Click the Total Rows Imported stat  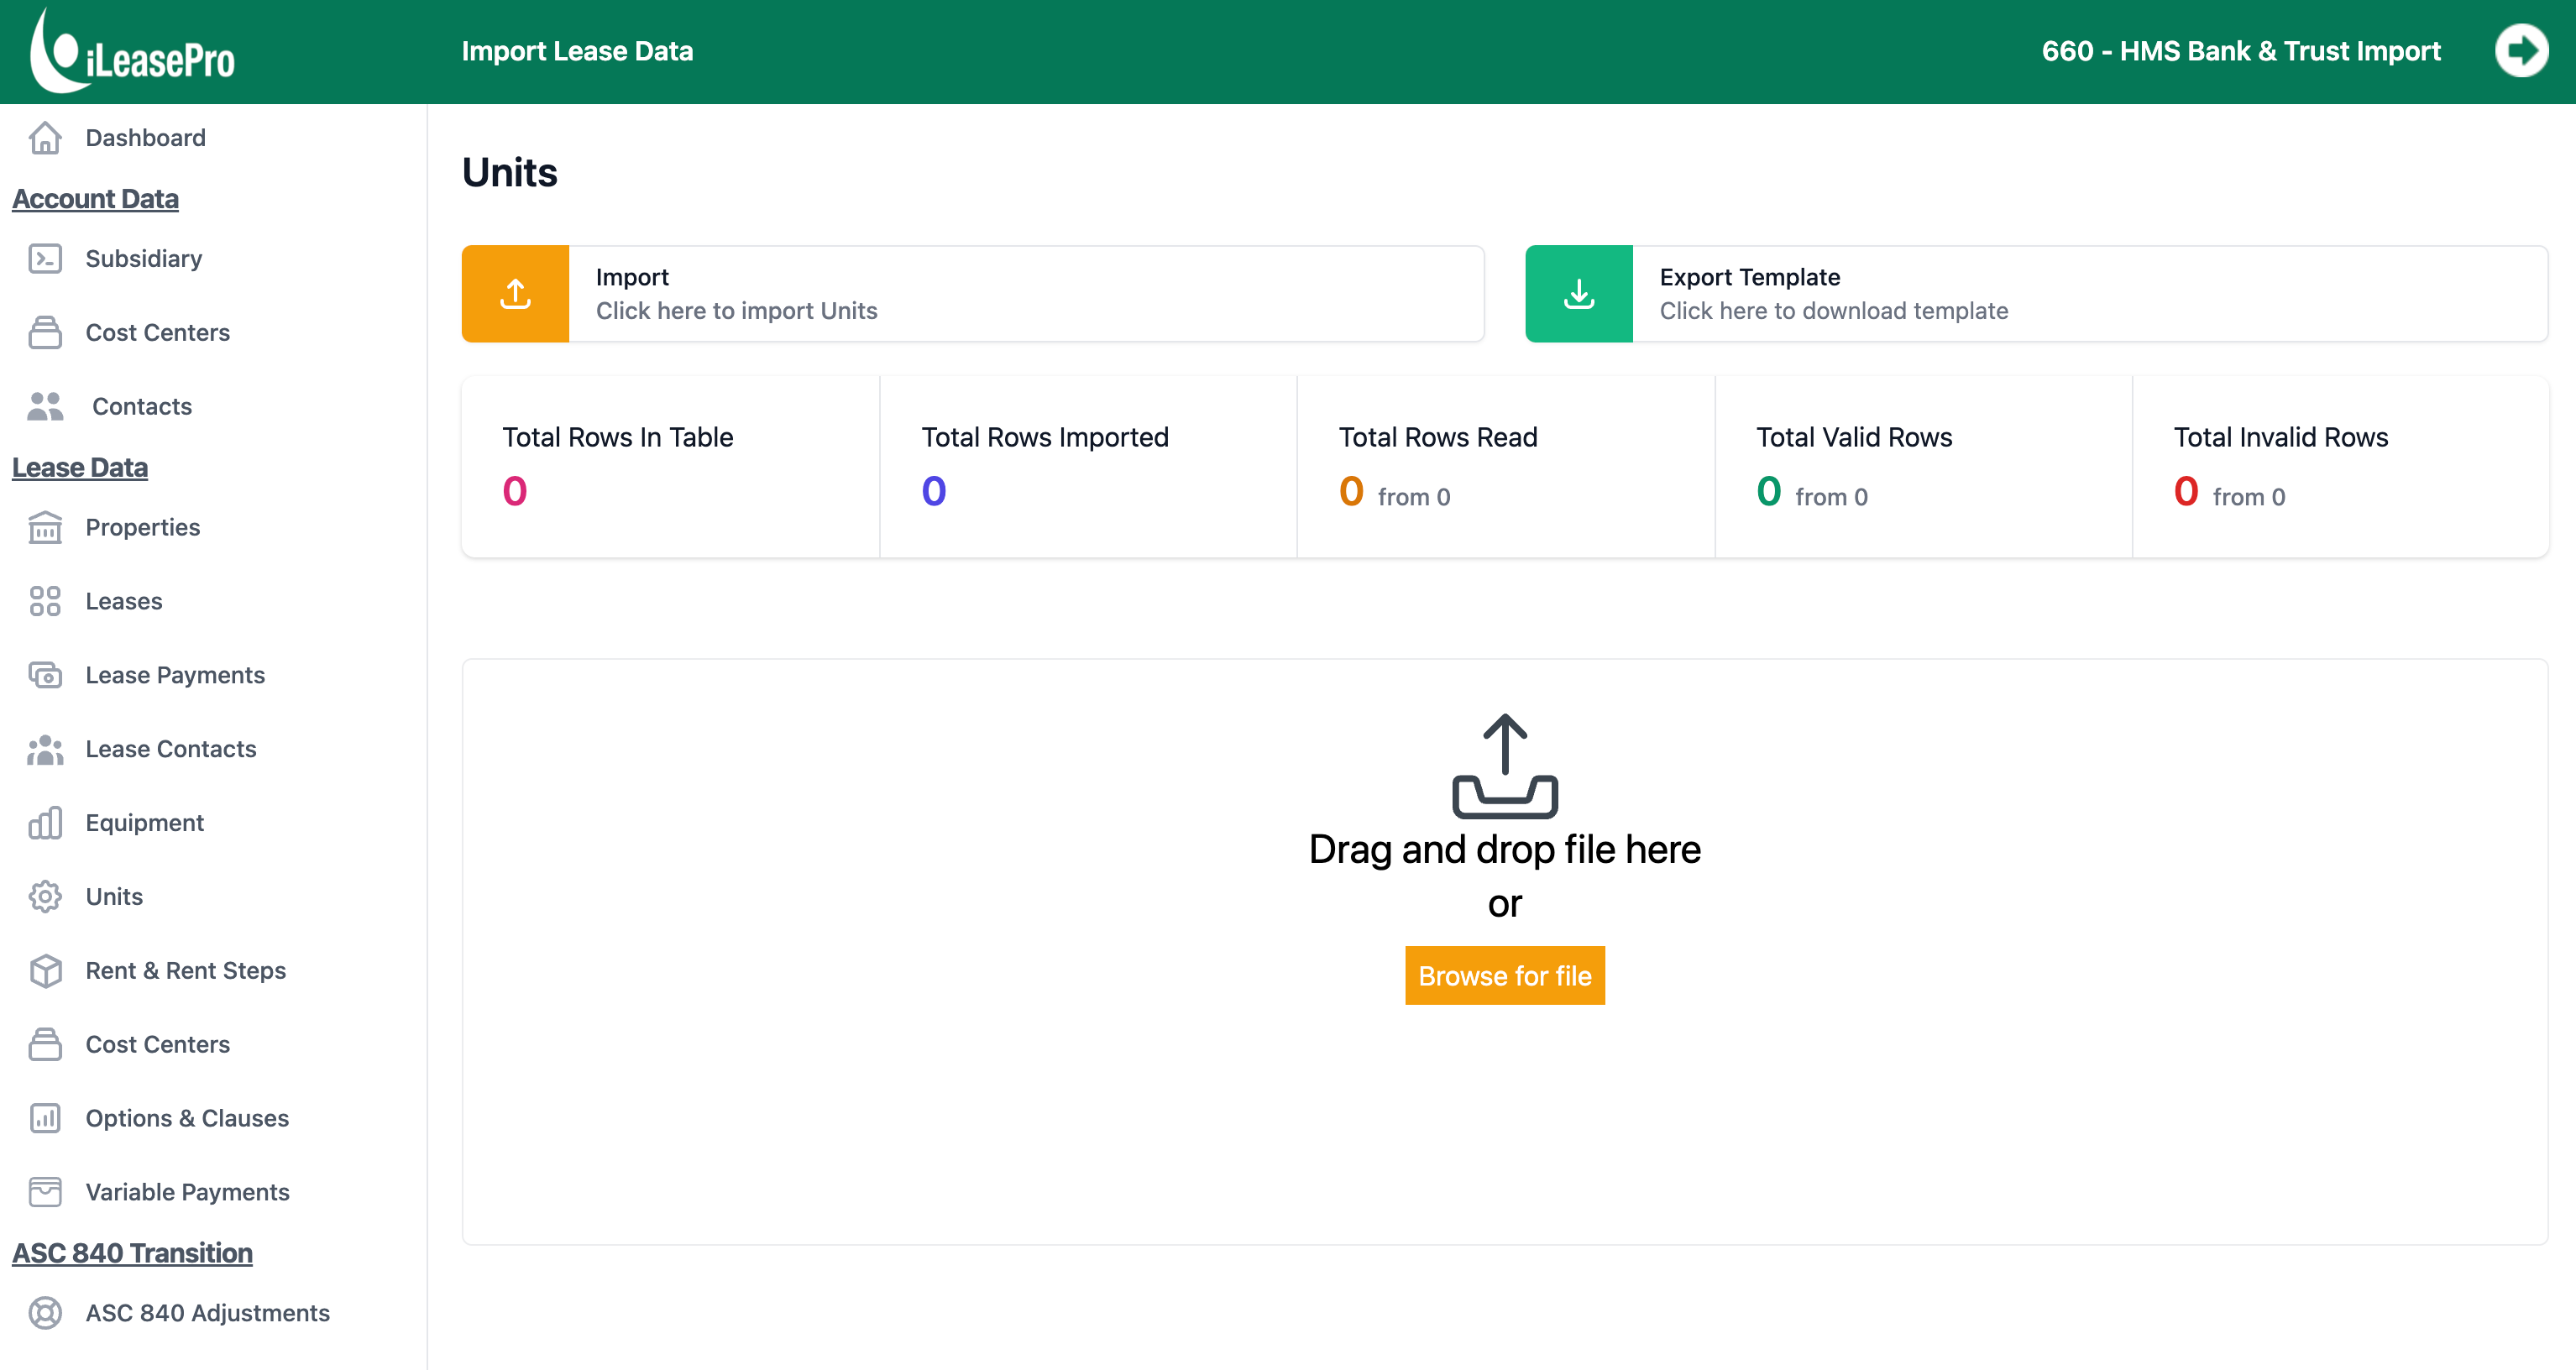point(1089,467)
